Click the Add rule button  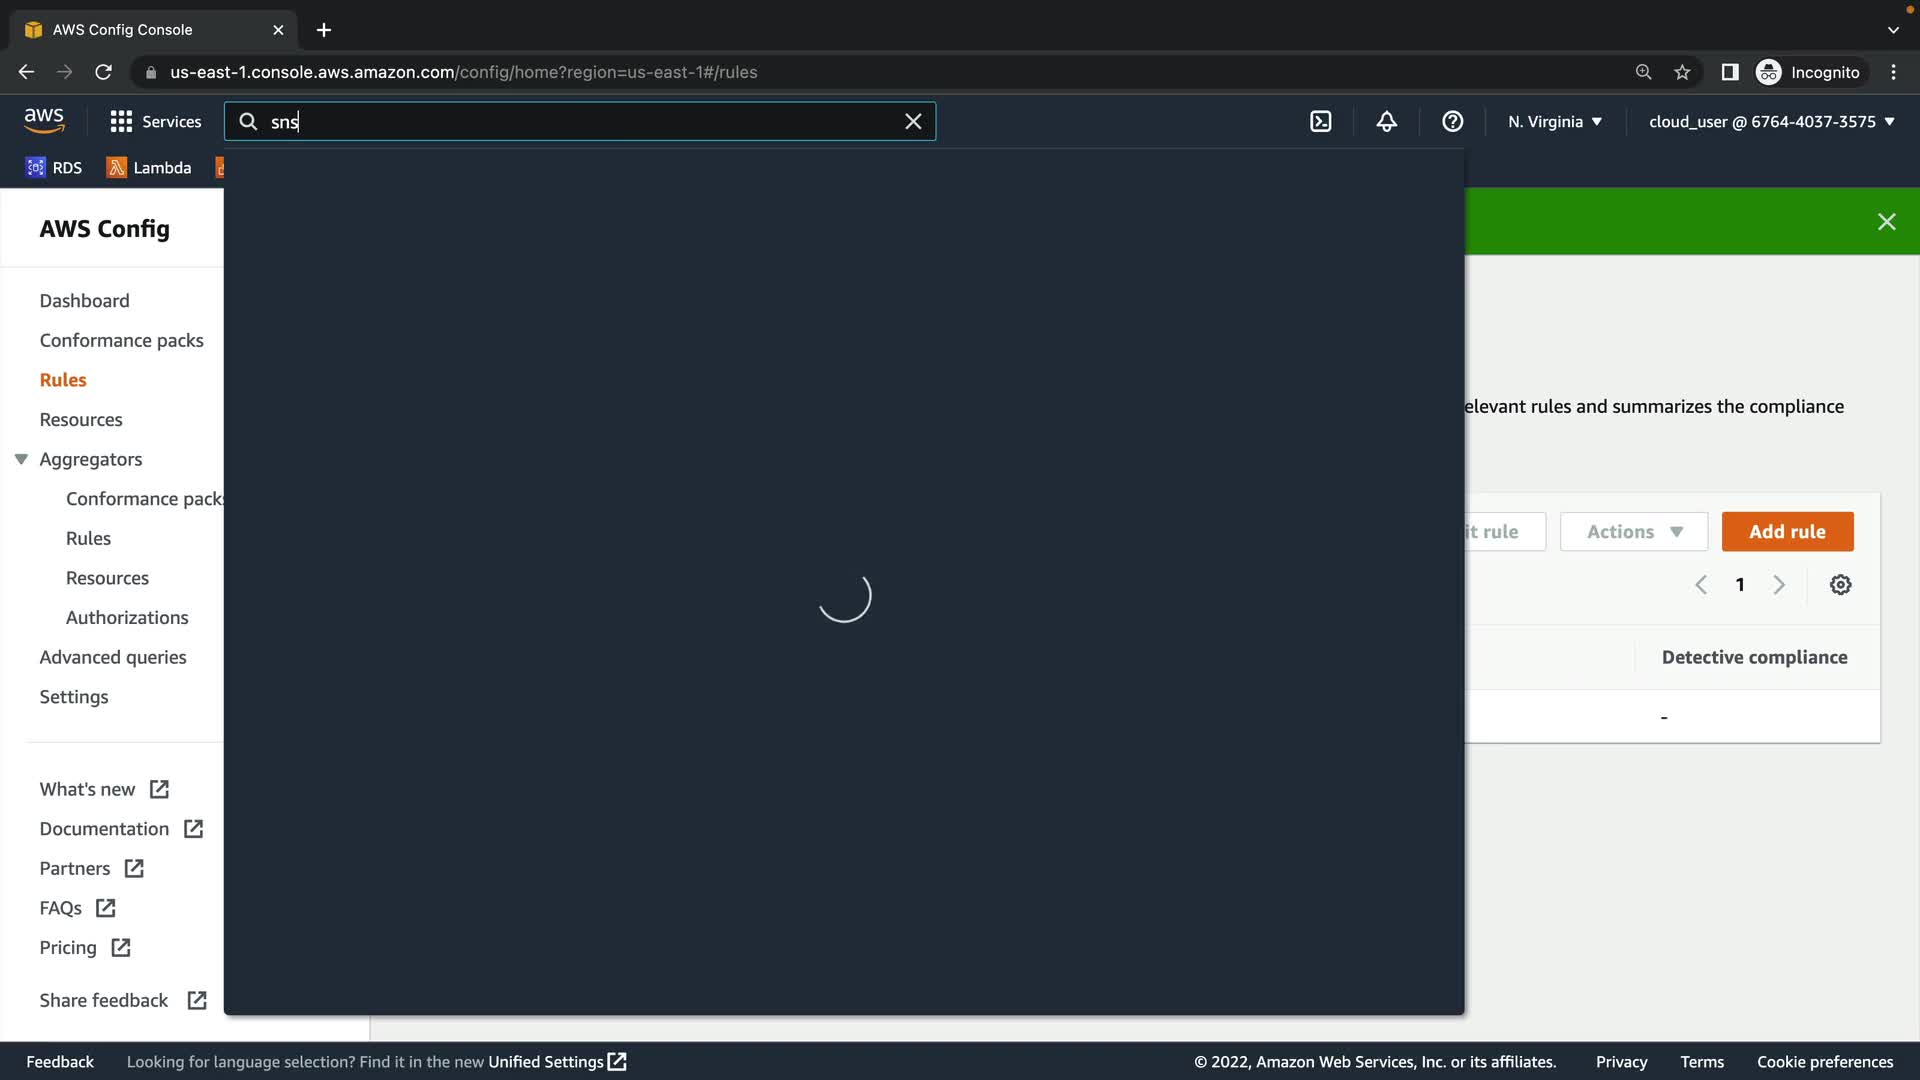pyautogui.click(x=1787, y=532)
